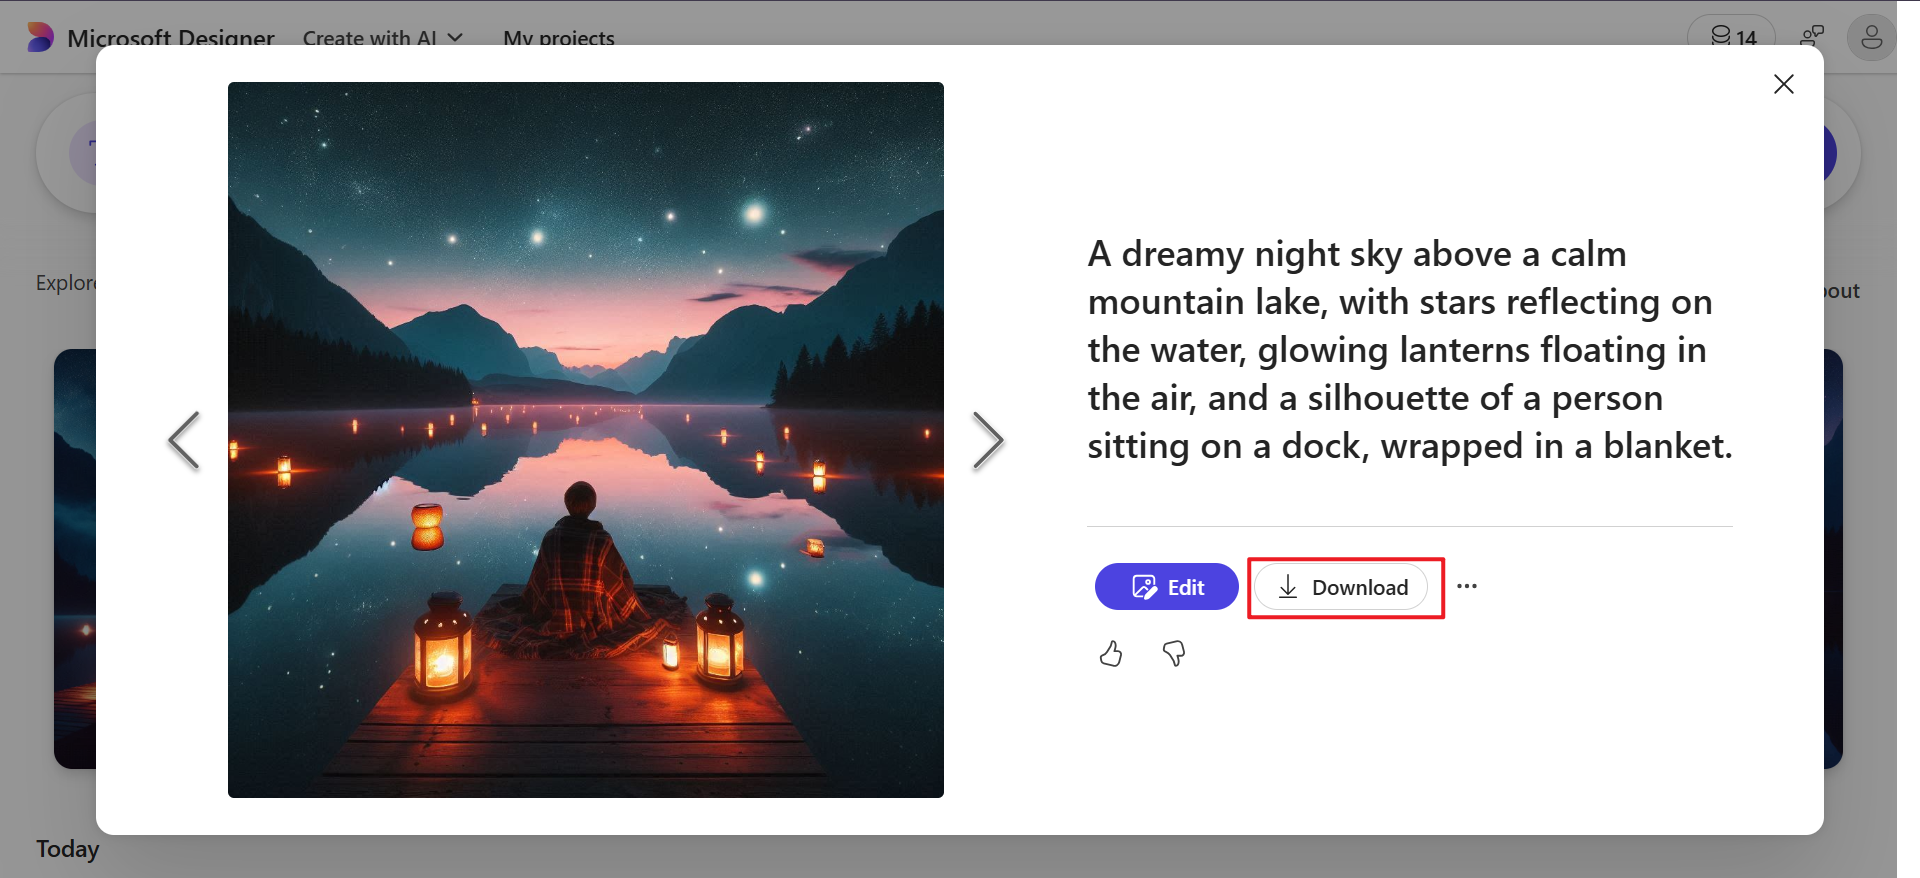Screen dimensions: 1920x878
Task: Like the image with thumbs up
Action: click(1111, 654)
